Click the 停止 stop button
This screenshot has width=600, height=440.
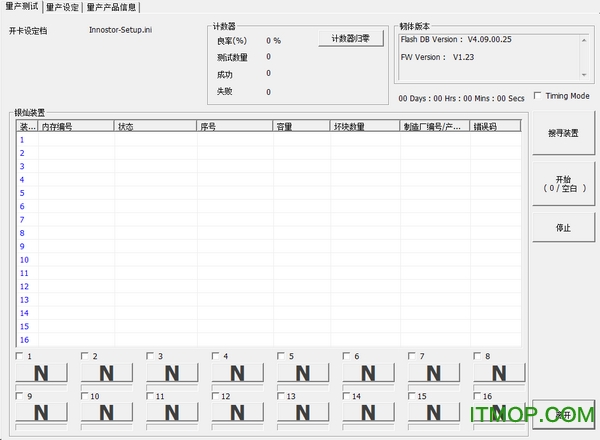[x=563, y=228]
